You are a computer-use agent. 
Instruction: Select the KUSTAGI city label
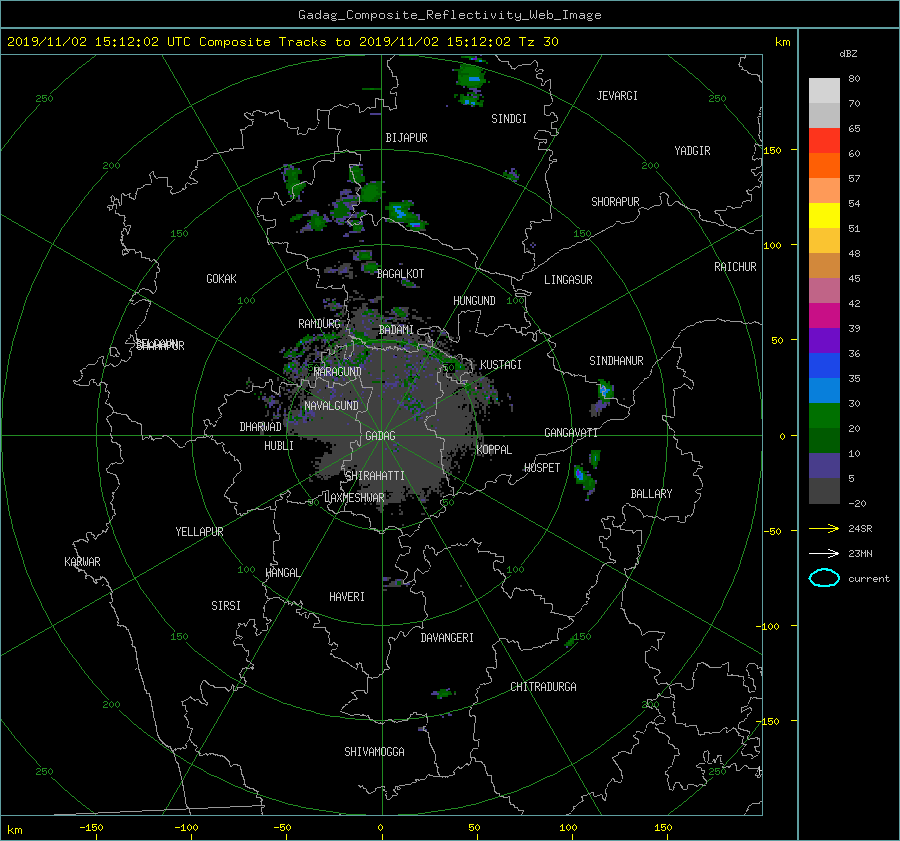point(501,365)
